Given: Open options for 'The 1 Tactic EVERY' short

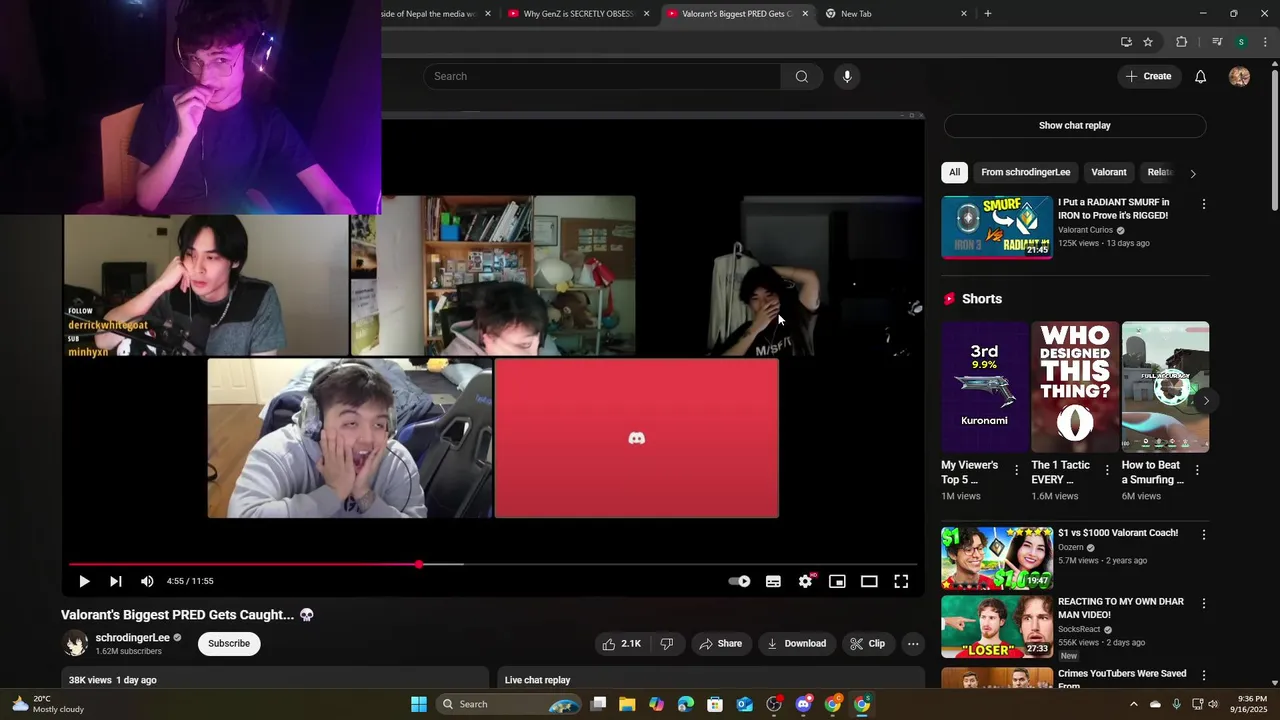Looking at the screenshot, I should (x=1107, y=469).
